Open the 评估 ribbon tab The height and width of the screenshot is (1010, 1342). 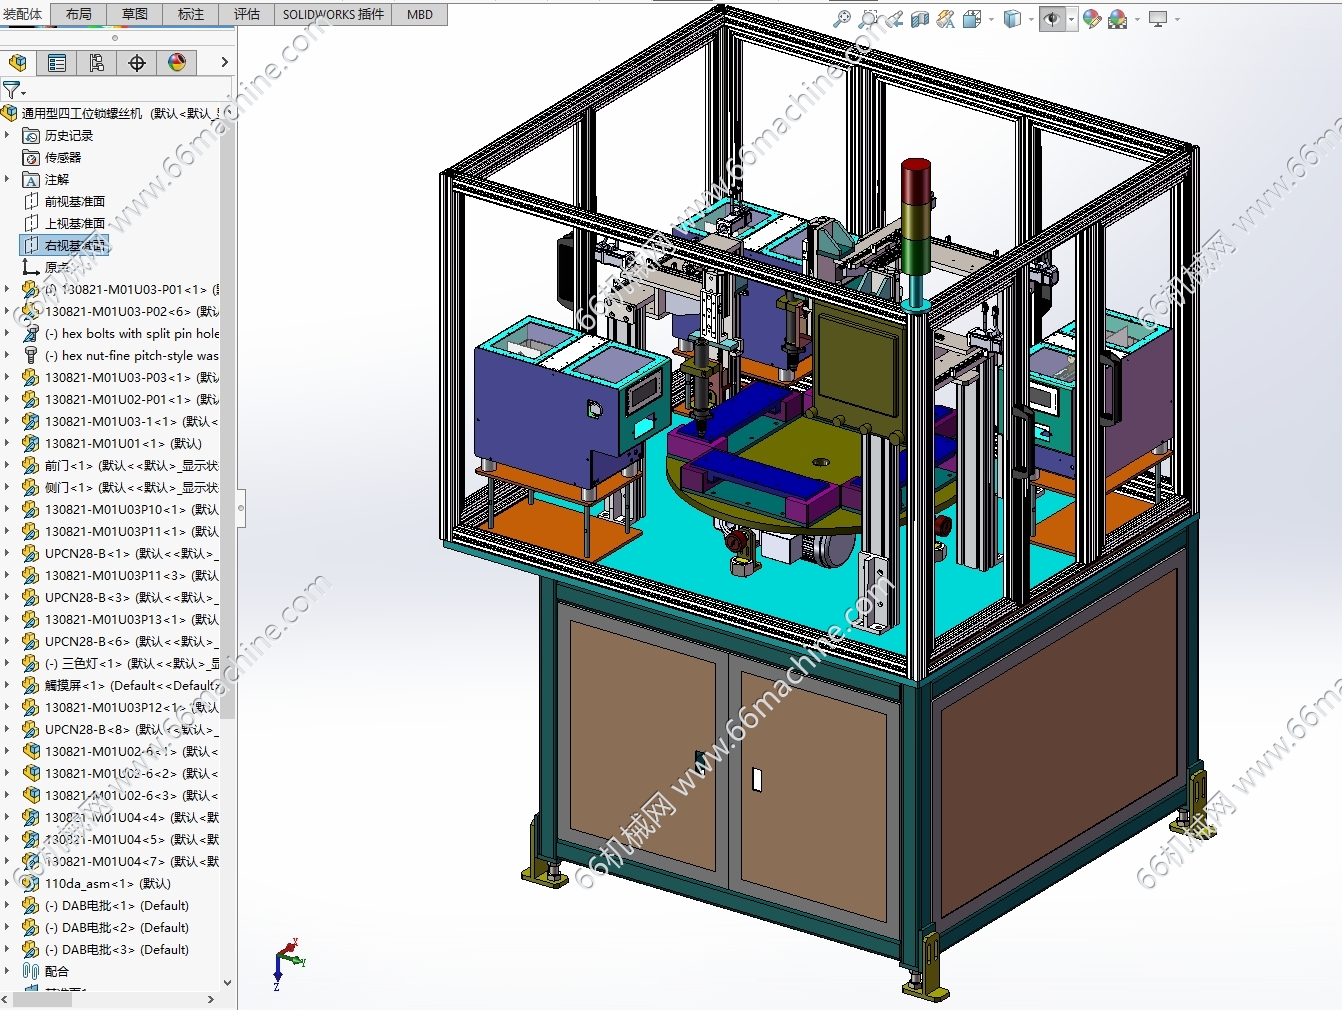pyautogui.click(x=246, y=14)
